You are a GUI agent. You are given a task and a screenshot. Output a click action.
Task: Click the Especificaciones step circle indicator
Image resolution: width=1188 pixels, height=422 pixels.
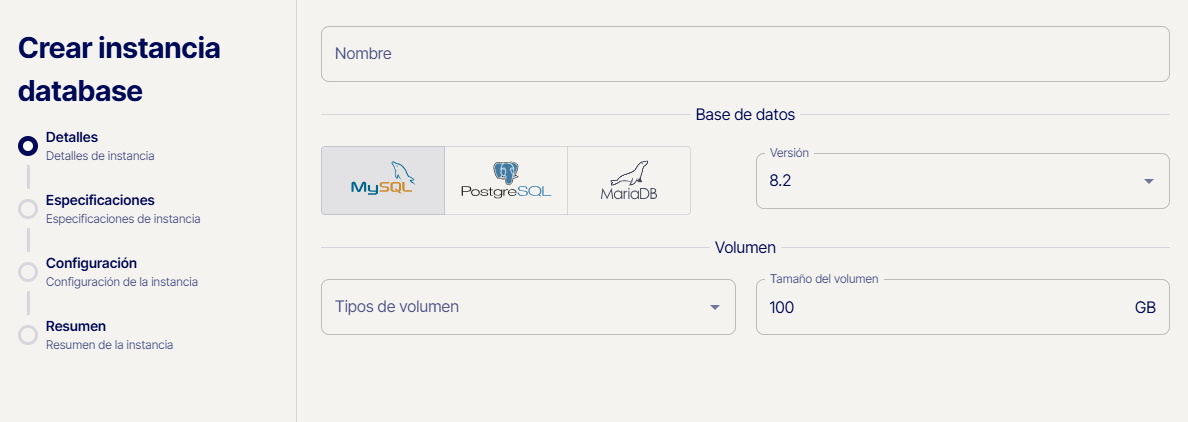(28, 209)
